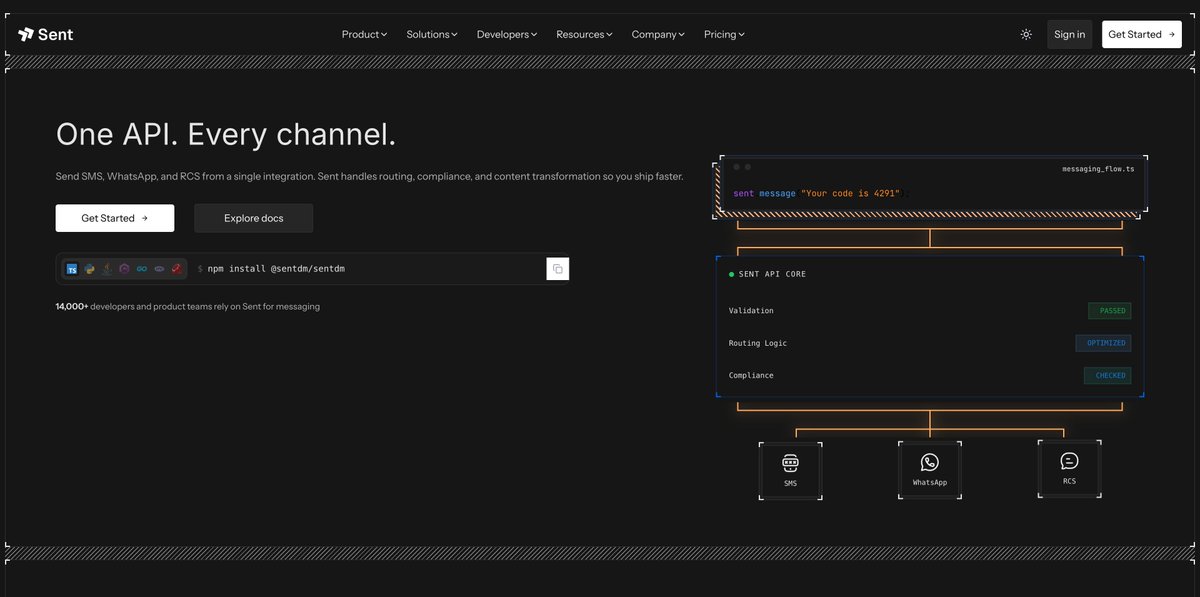
Task: Click the SMS channel icon
Action: point(790,463)
